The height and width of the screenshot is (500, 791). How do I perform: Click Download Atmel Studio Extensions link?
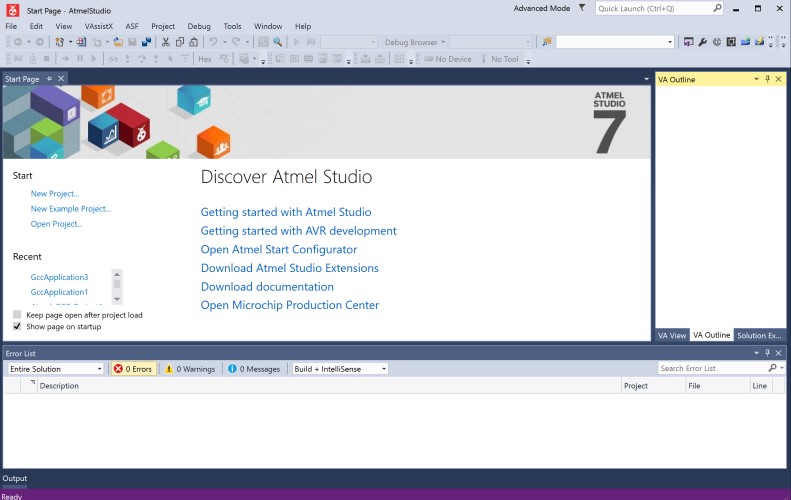pos(290,268)
